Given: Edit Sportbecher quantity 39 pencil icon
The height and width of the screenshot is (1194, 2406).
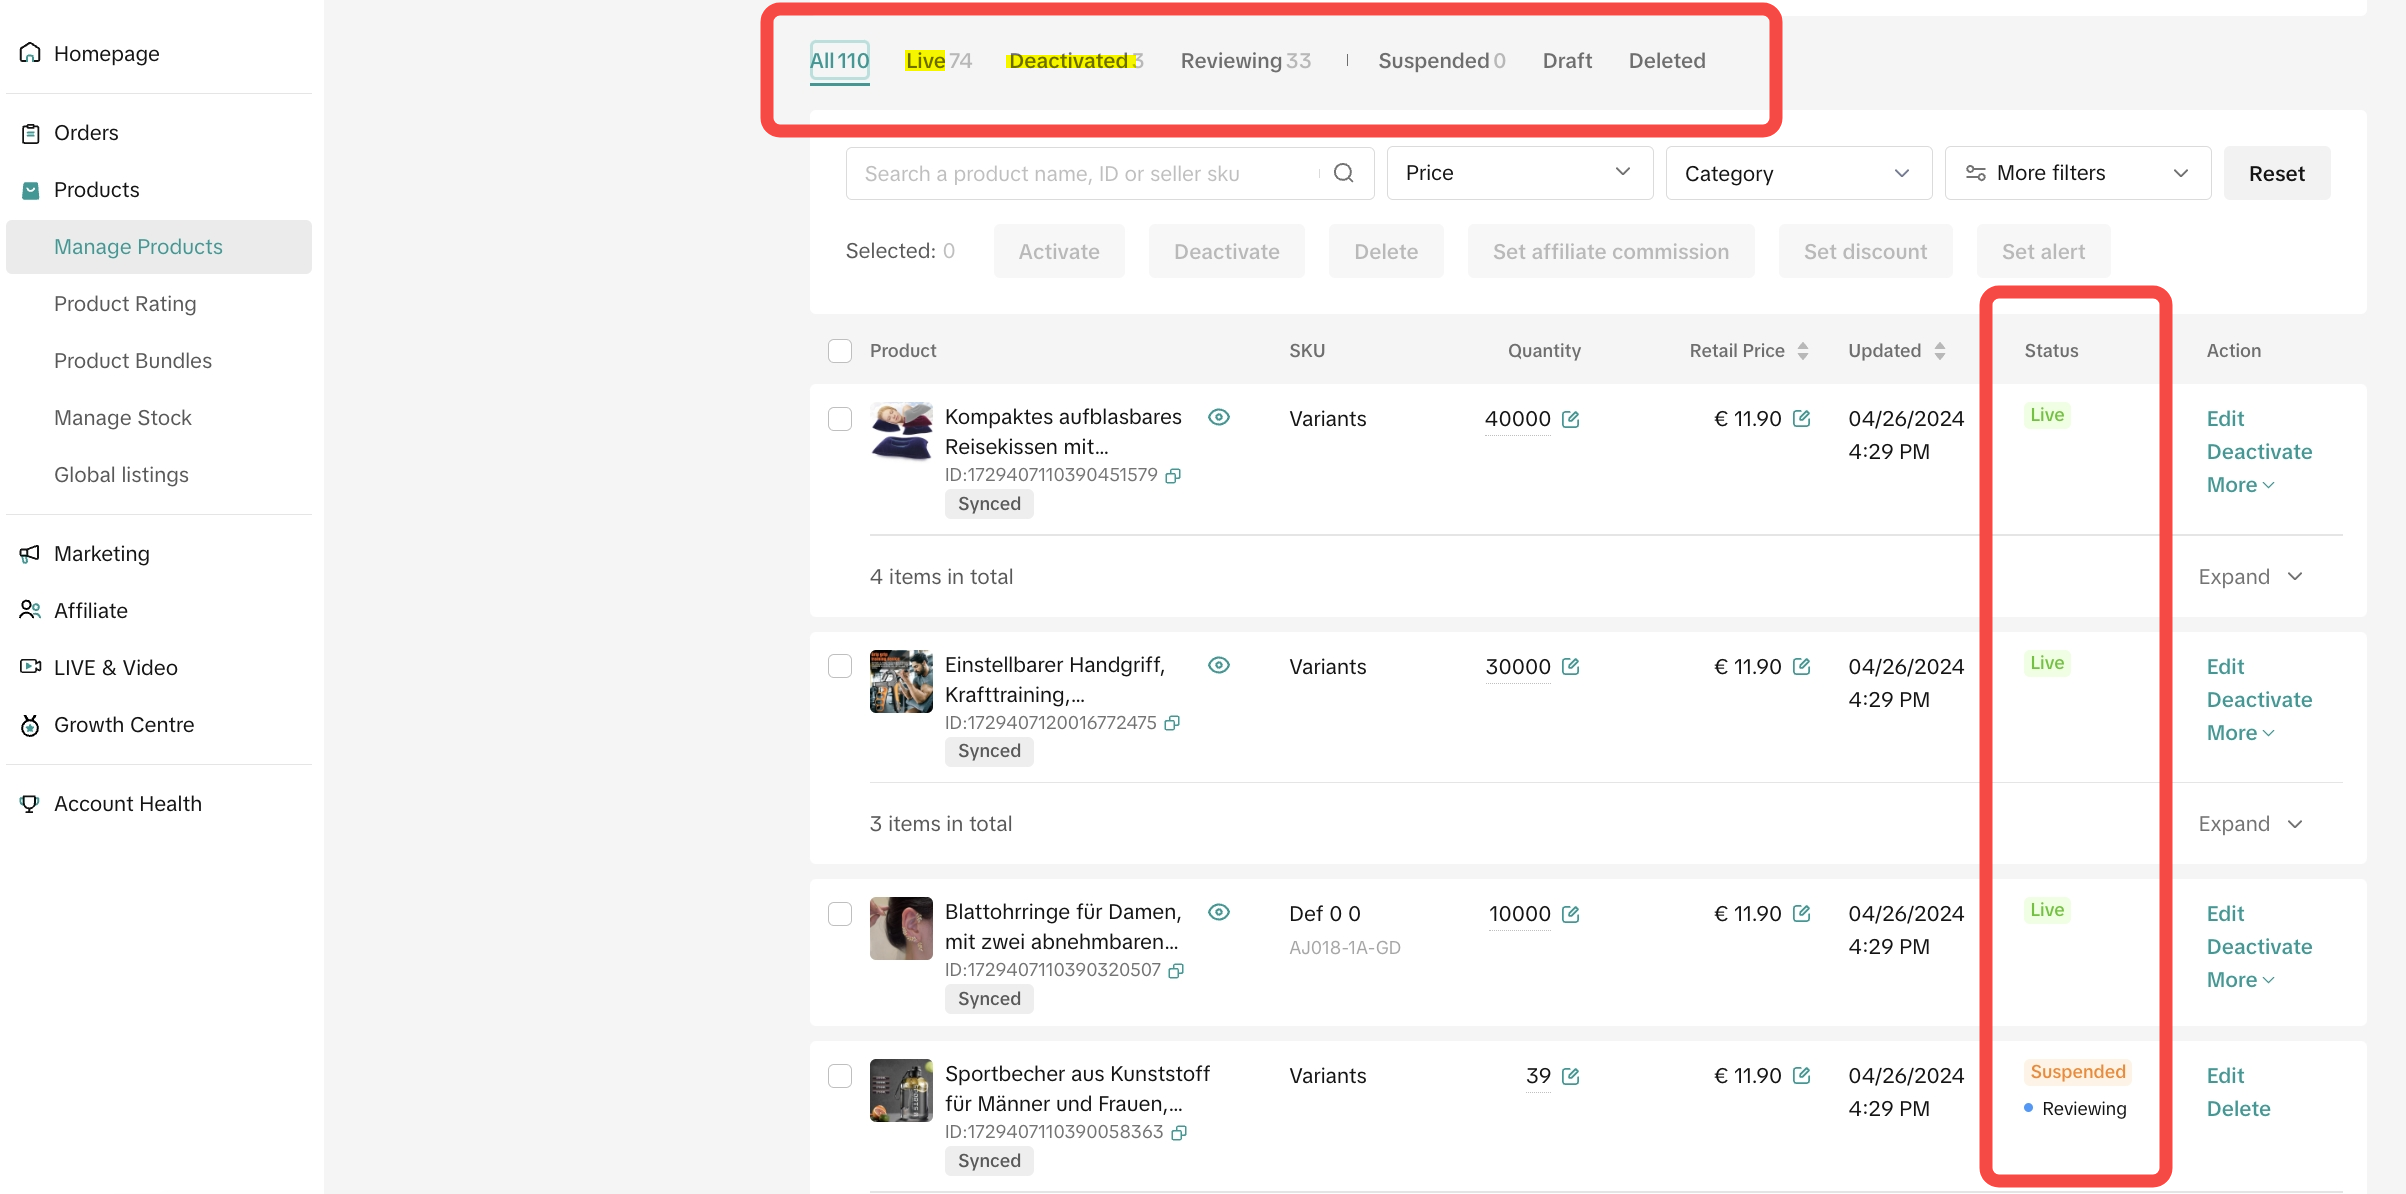Looking at the screenshot, I should (x=1571, y=1076).
